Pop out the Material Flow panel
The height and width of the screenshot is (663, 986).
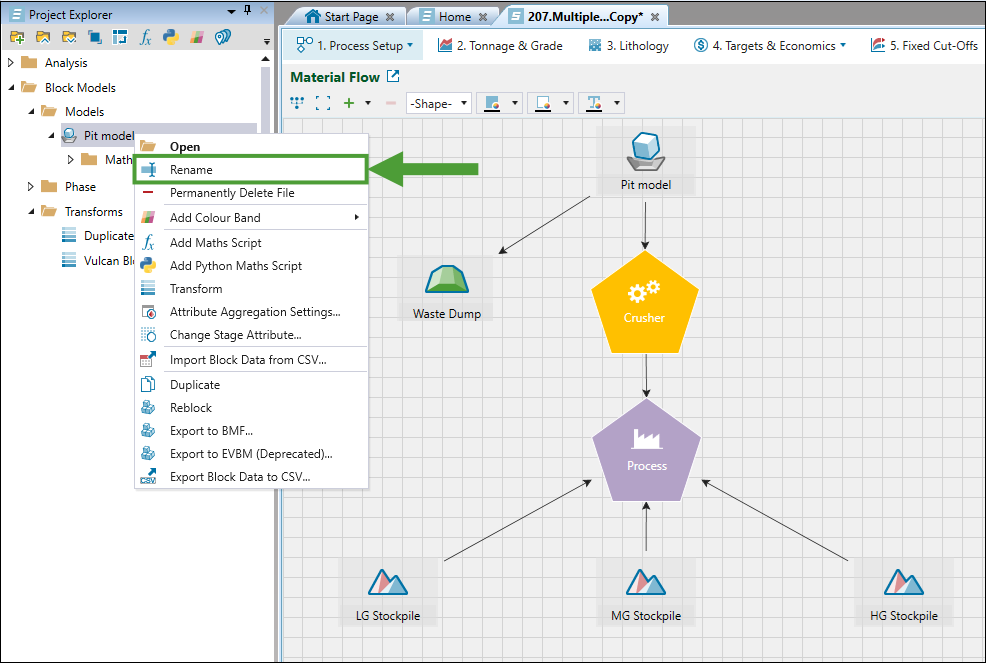tap(393, 77)
